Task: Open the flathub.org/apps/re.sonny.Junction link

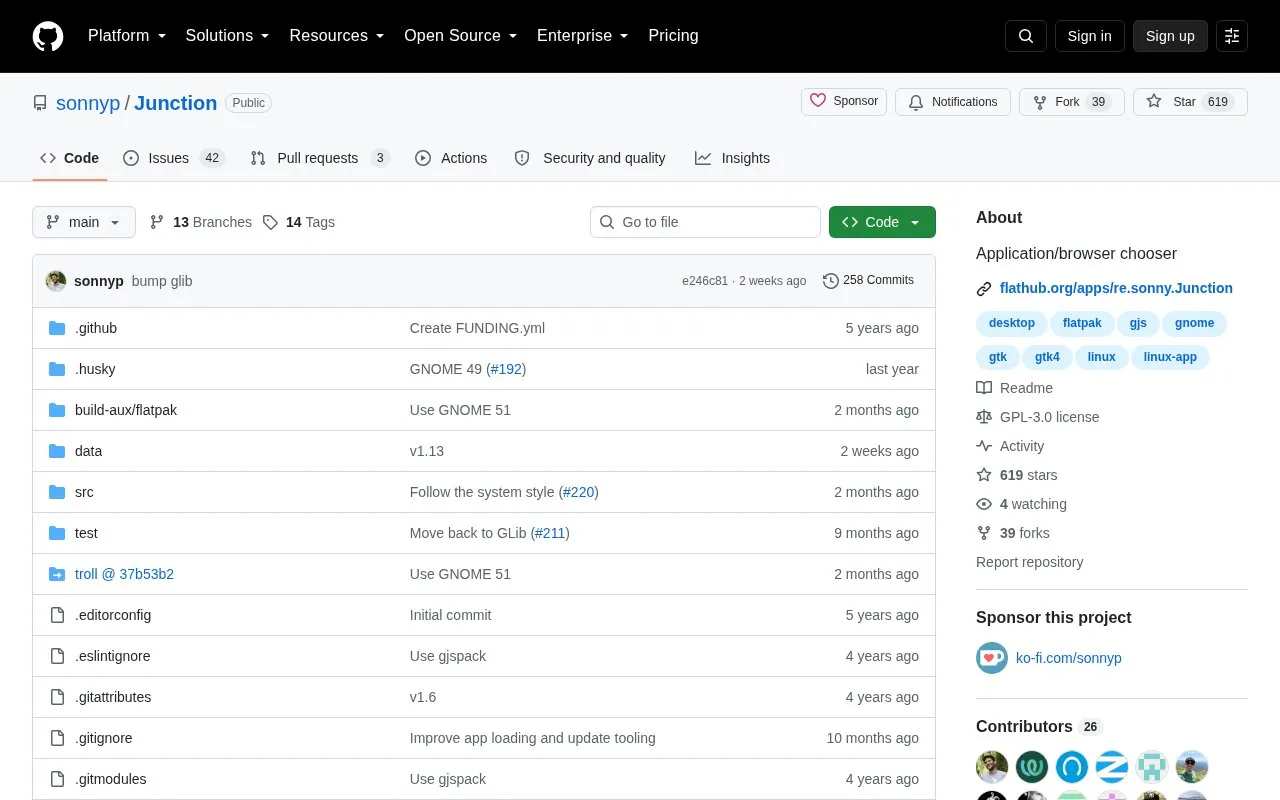Action: [x=1116, y=288]
